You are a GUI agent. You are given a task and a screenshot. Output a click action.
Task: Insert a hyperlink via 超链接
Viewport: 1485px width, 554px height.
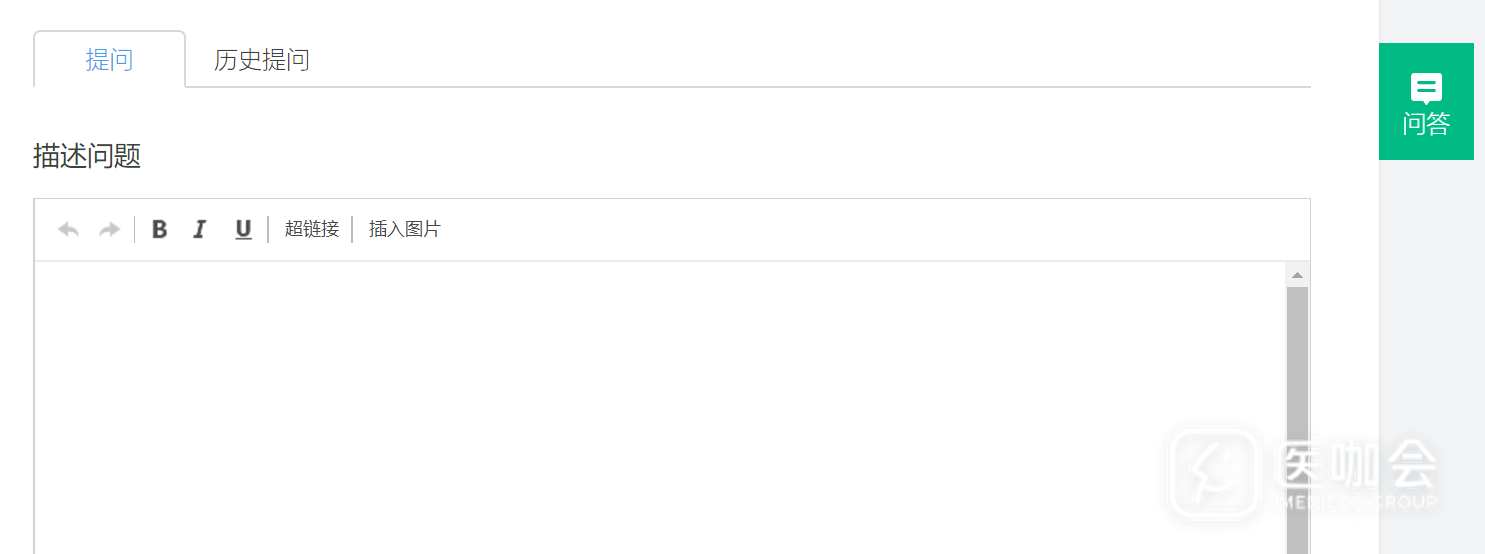(x=312, y=229)
